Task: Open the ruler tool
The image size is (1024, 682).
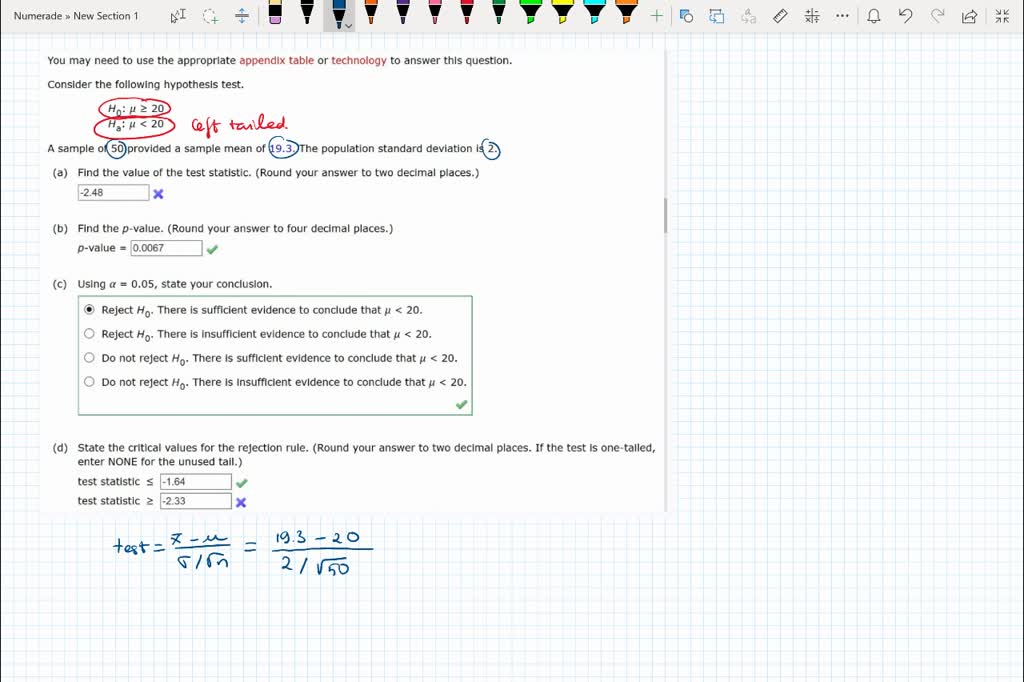Action: click(x=781, y=16)
